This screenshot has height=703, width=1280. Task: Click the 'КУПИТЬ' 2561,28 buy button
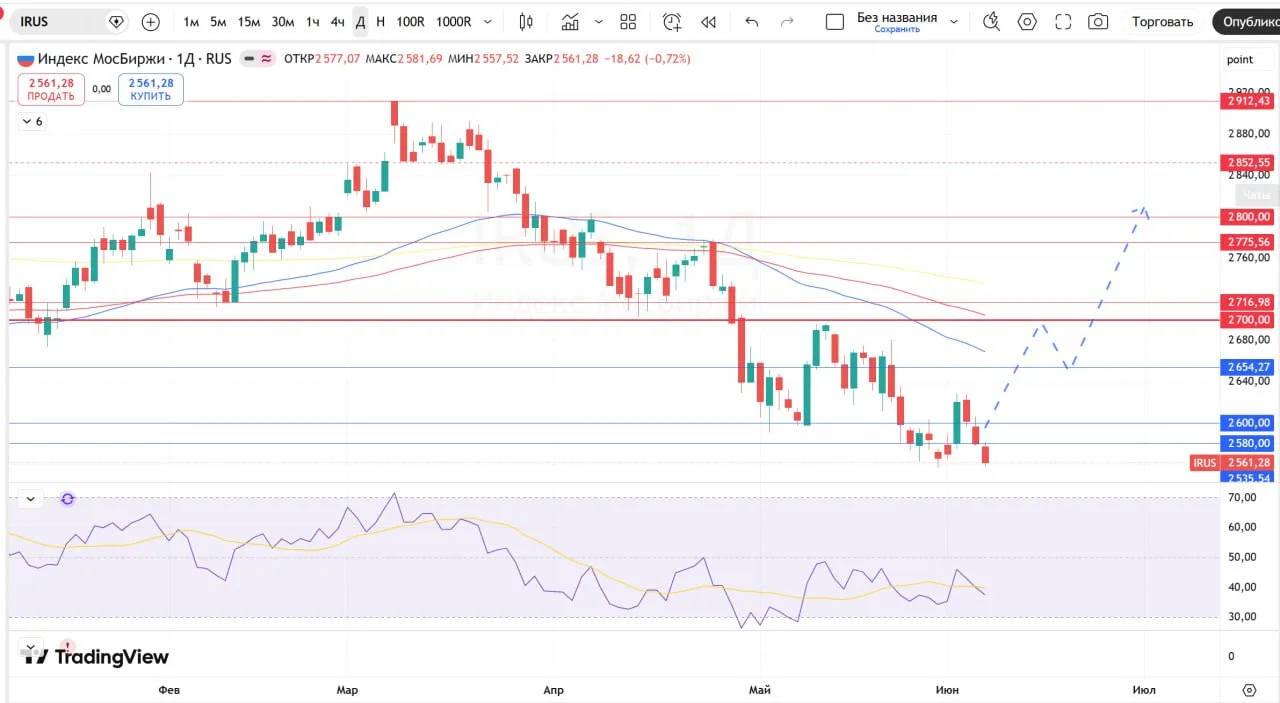[x=151, y=89]
